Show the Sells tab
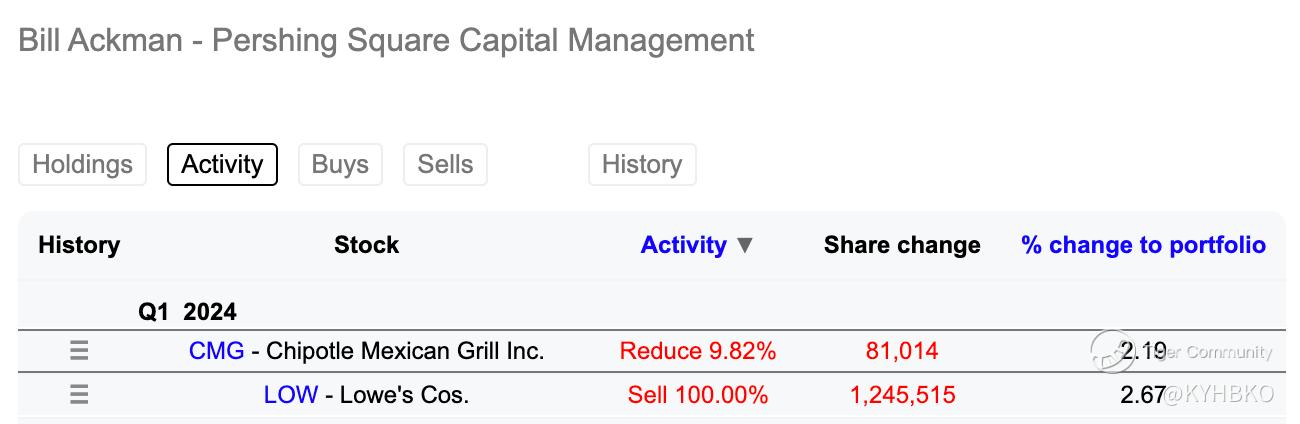 445,165
